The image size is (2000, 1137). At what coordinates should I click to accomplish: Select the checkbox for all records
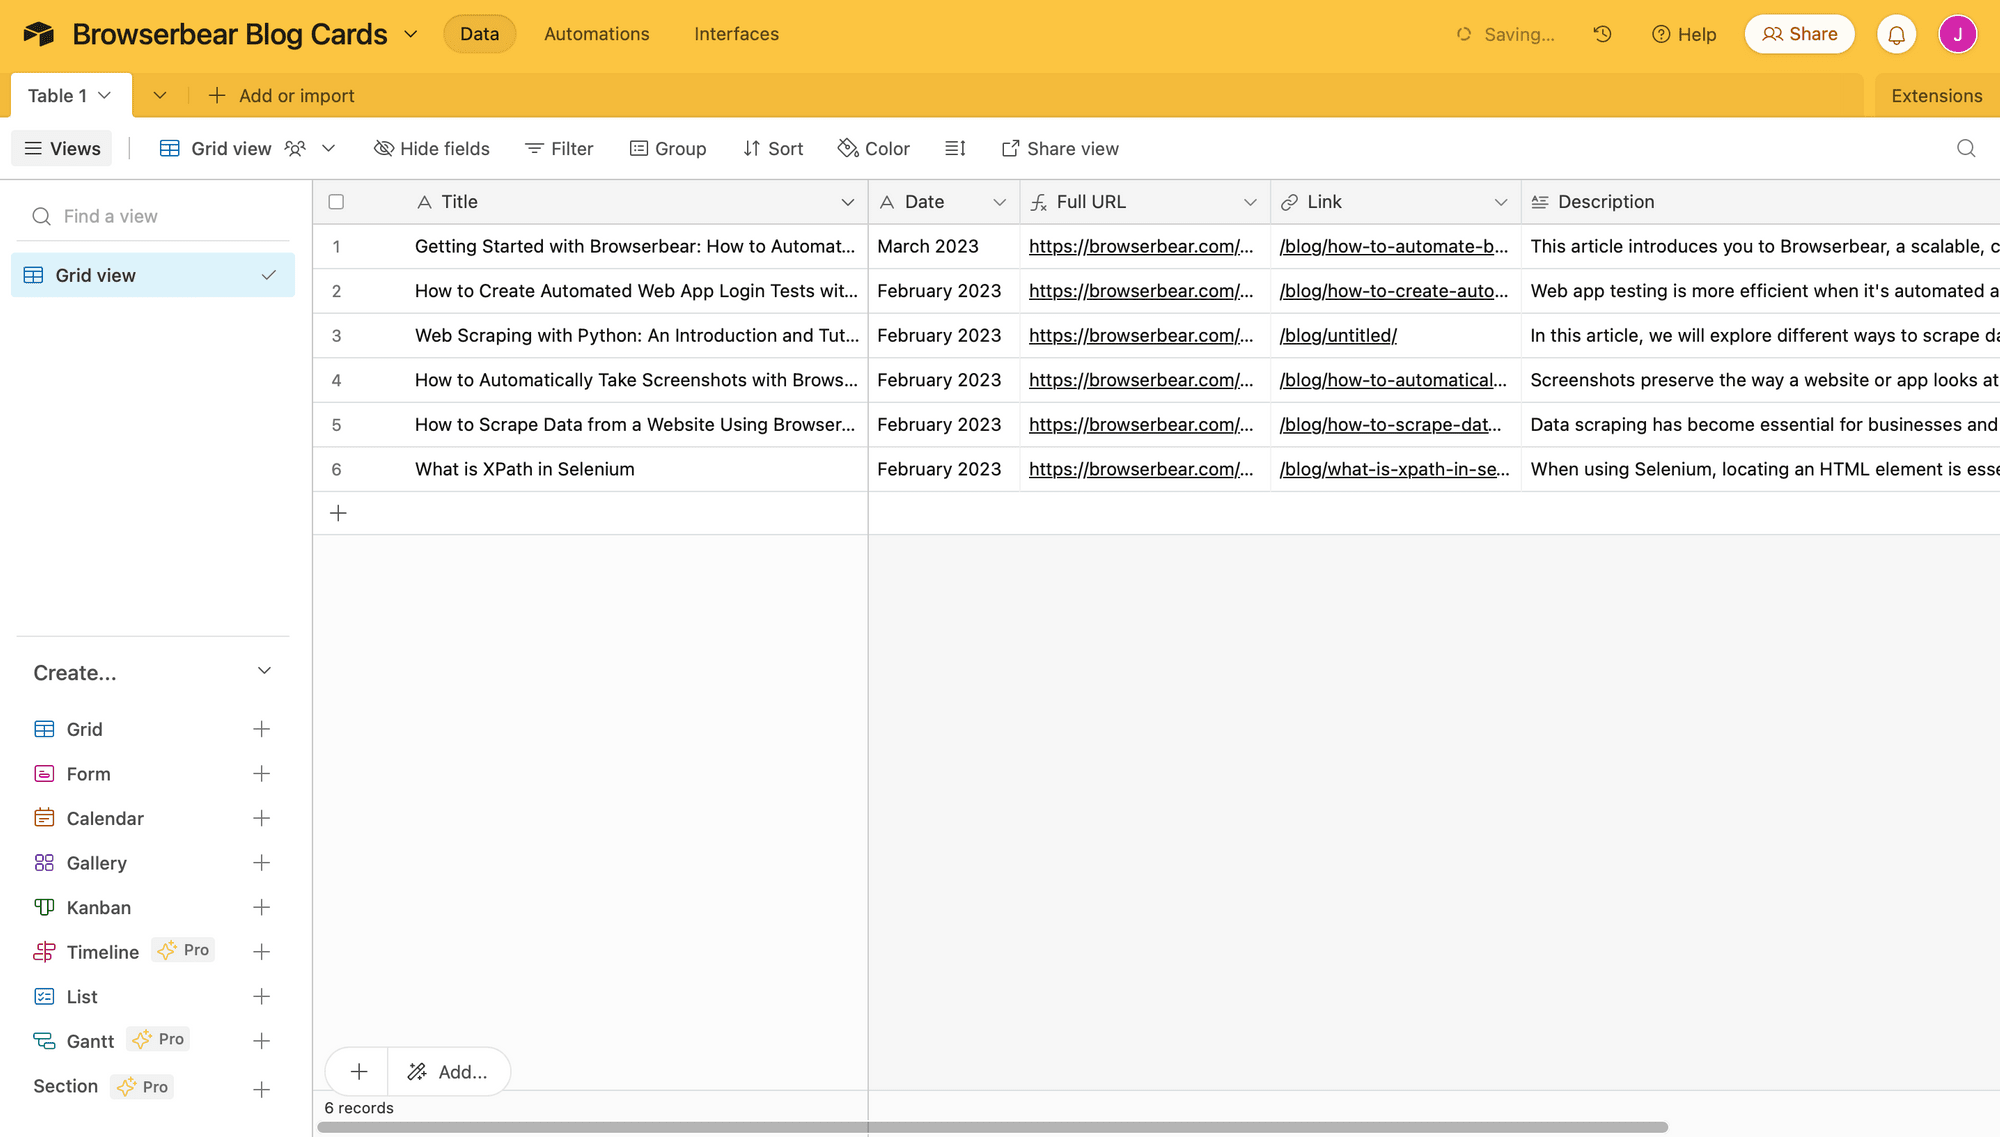336,201
